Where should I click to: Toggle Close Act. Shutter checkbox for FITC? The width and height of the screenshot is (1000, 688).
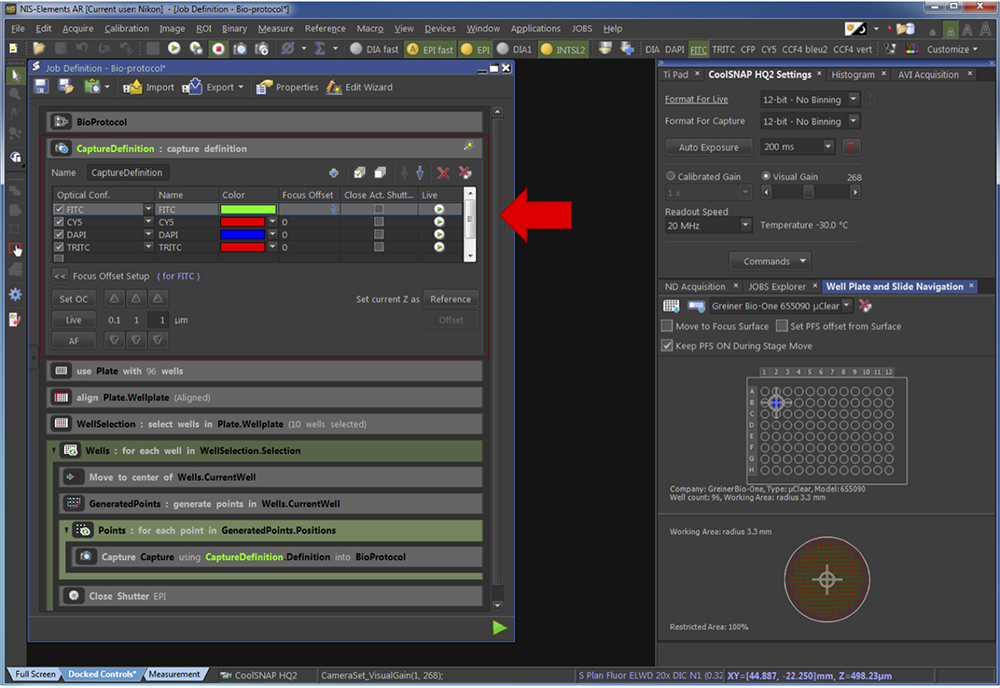379,209
